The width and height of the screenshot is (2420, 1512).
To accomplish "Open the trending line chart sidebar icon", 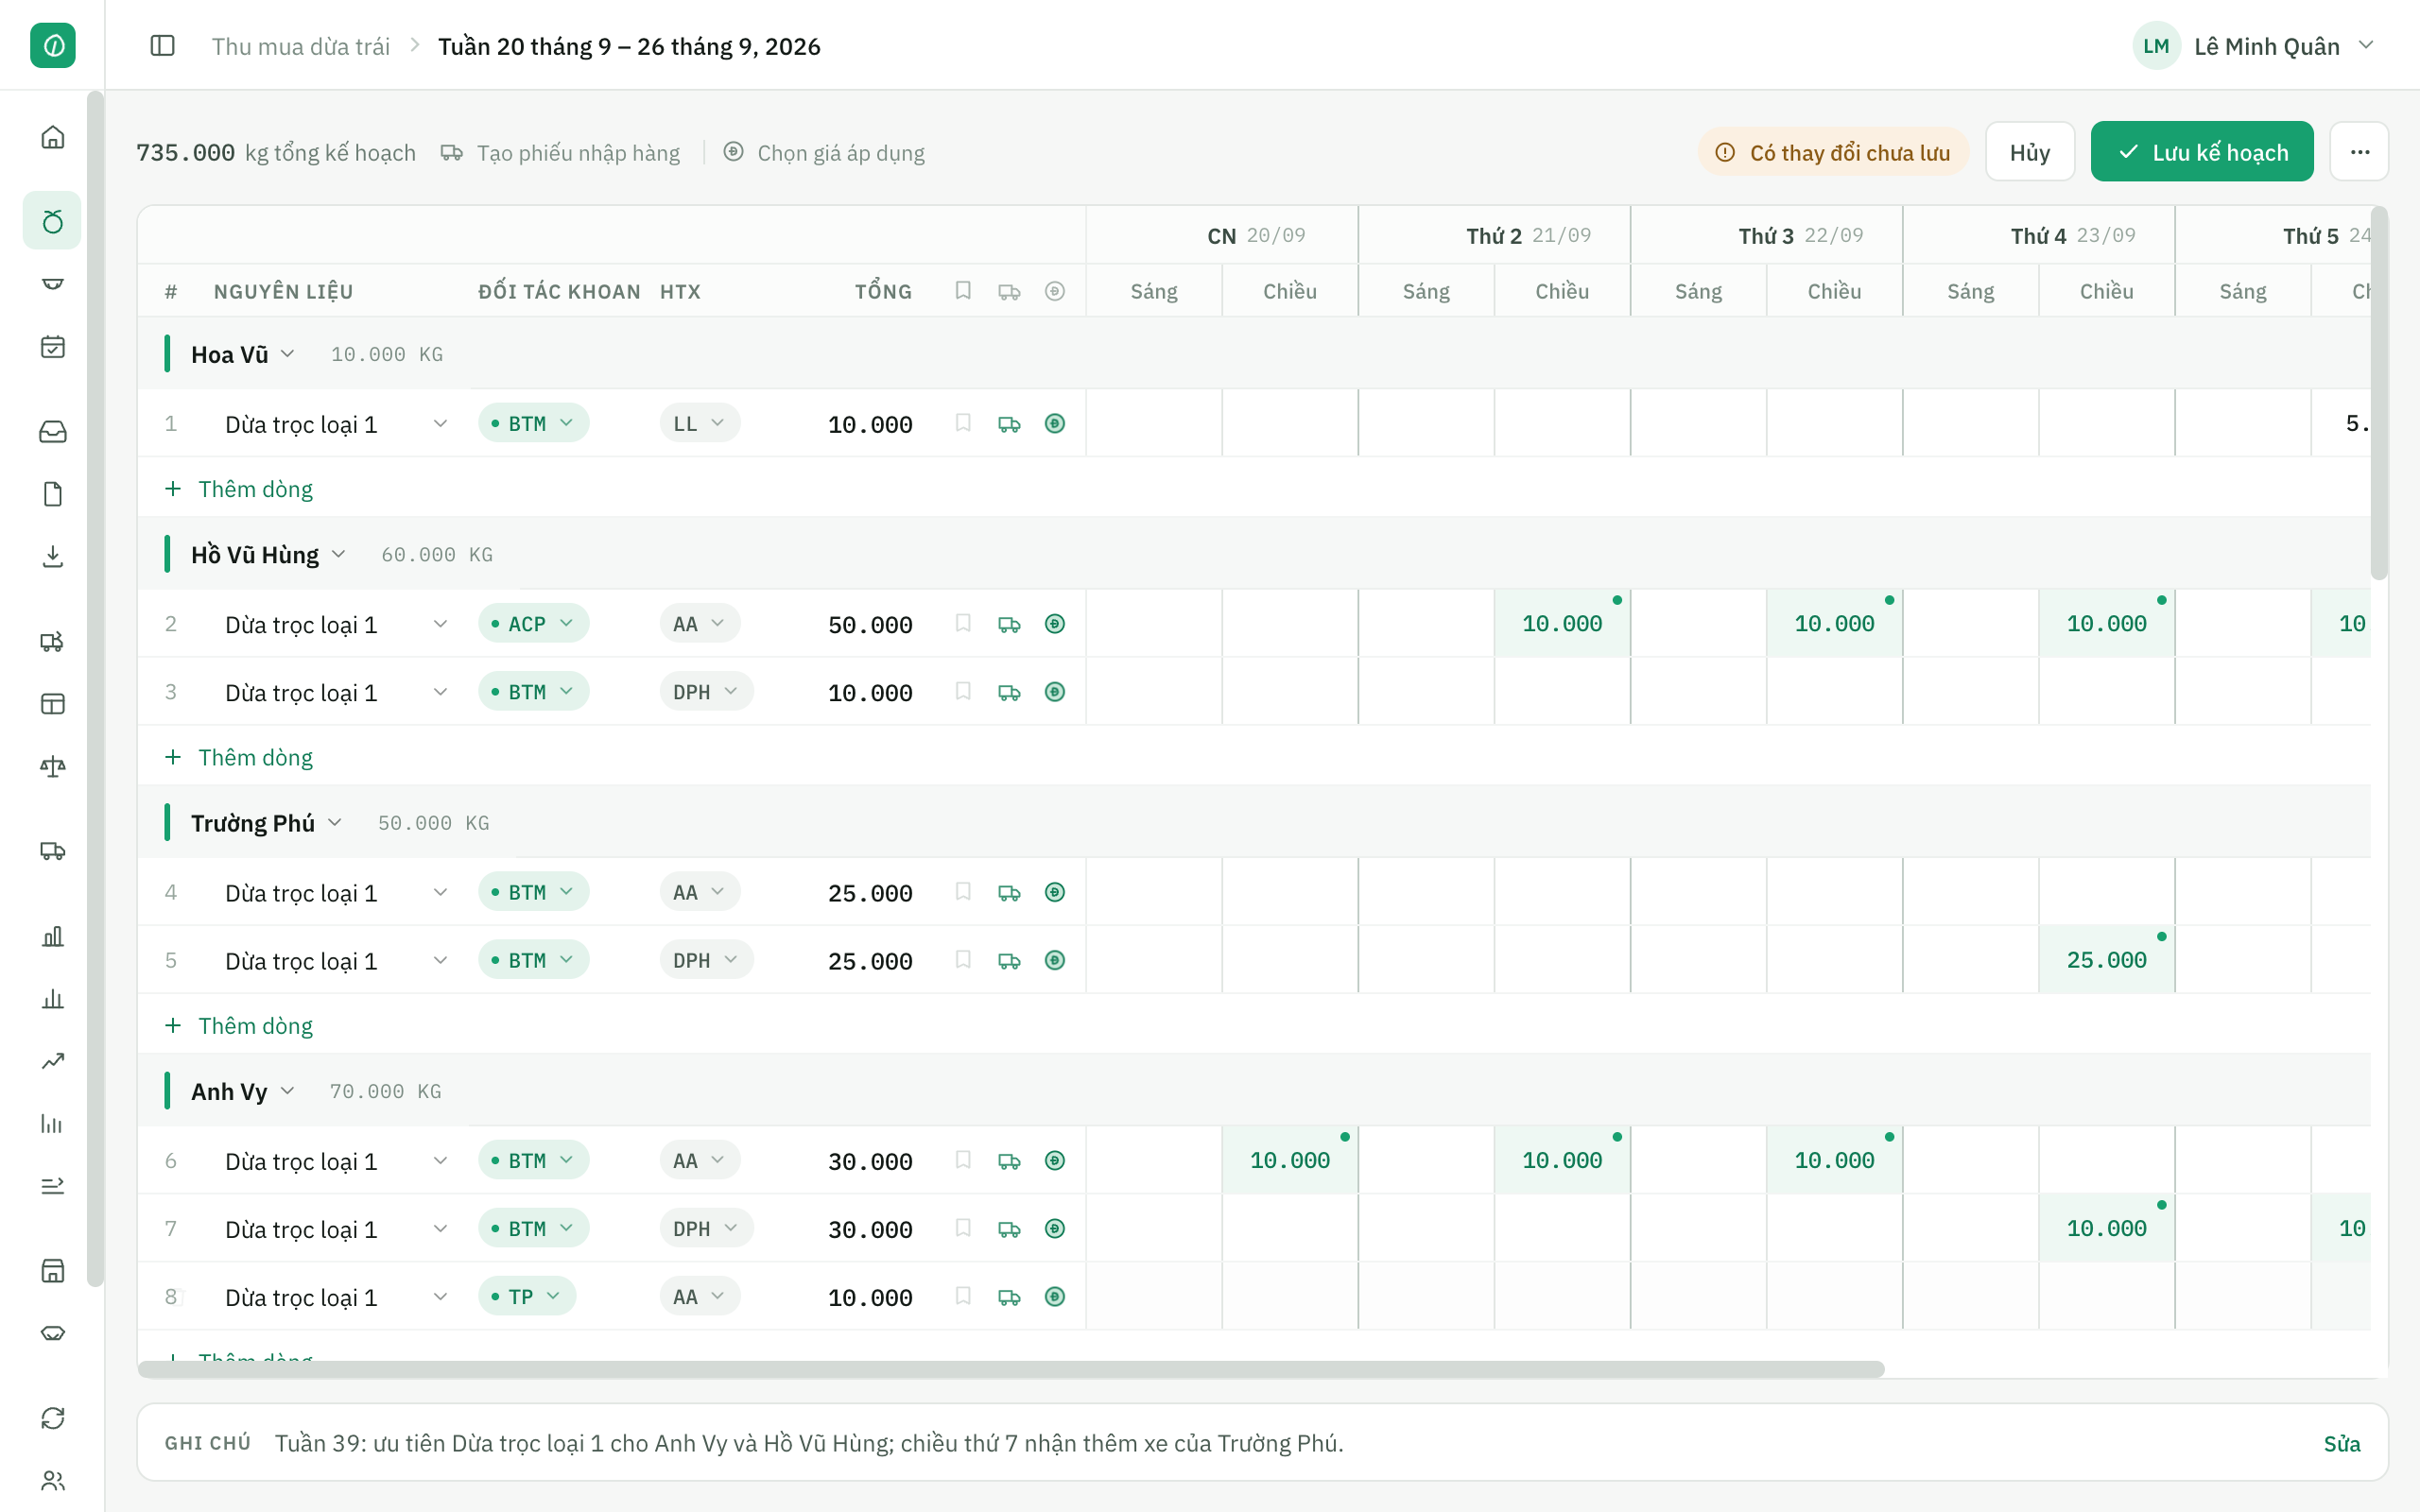I will pos(52,1061).
